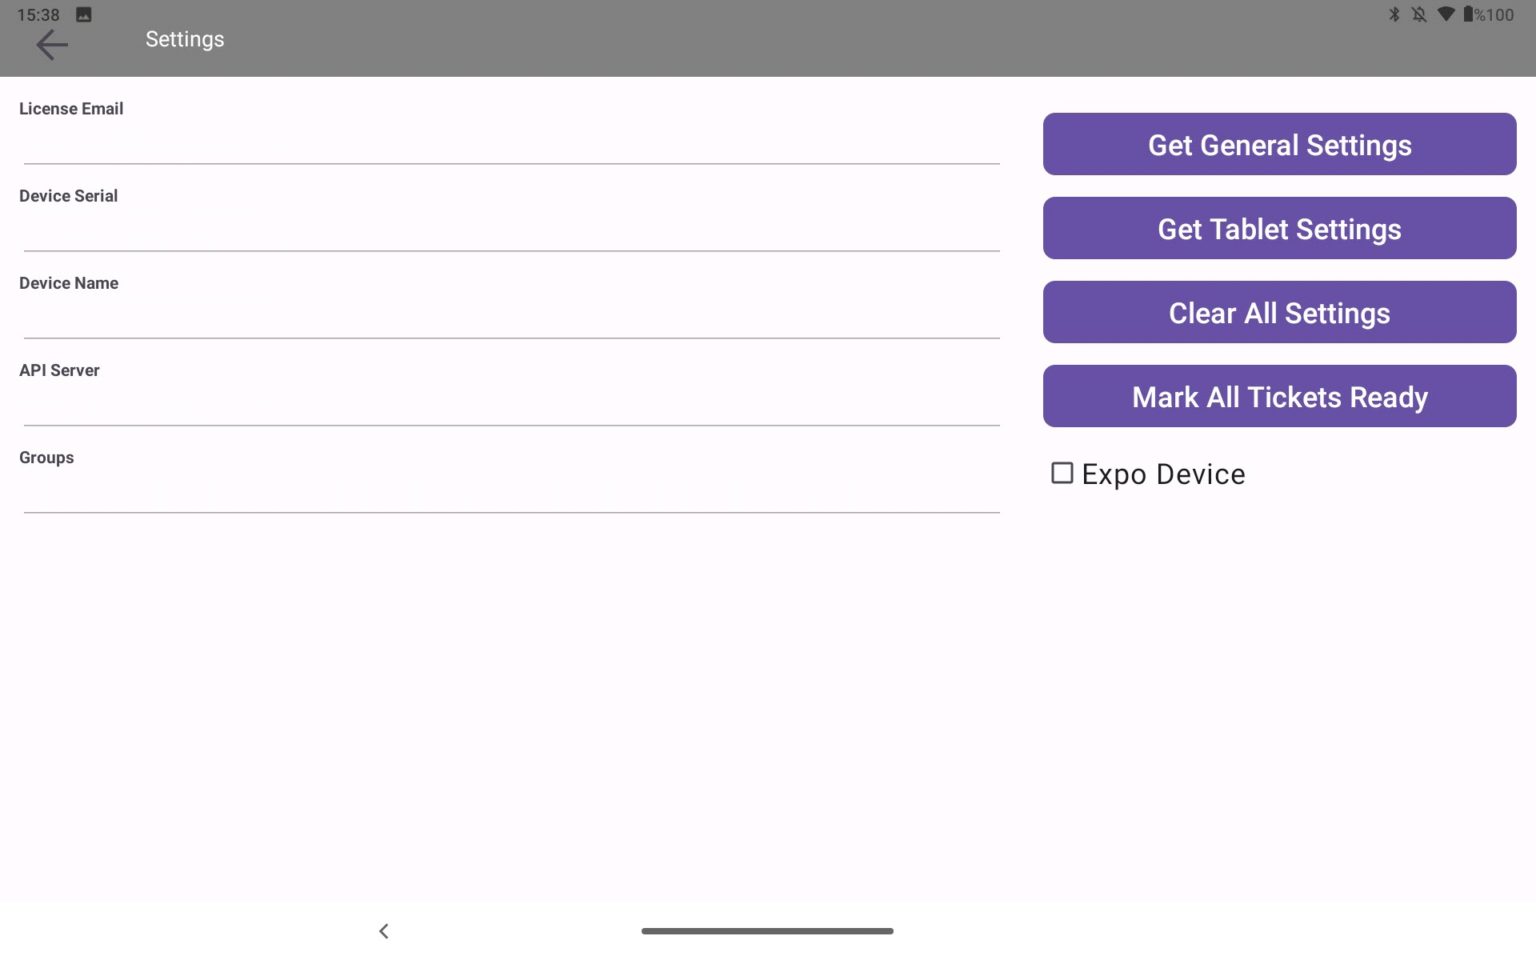Tap the home pill at screen bottom
The width and height of the screenshot is (1536, 960).
tap(767, 931)
